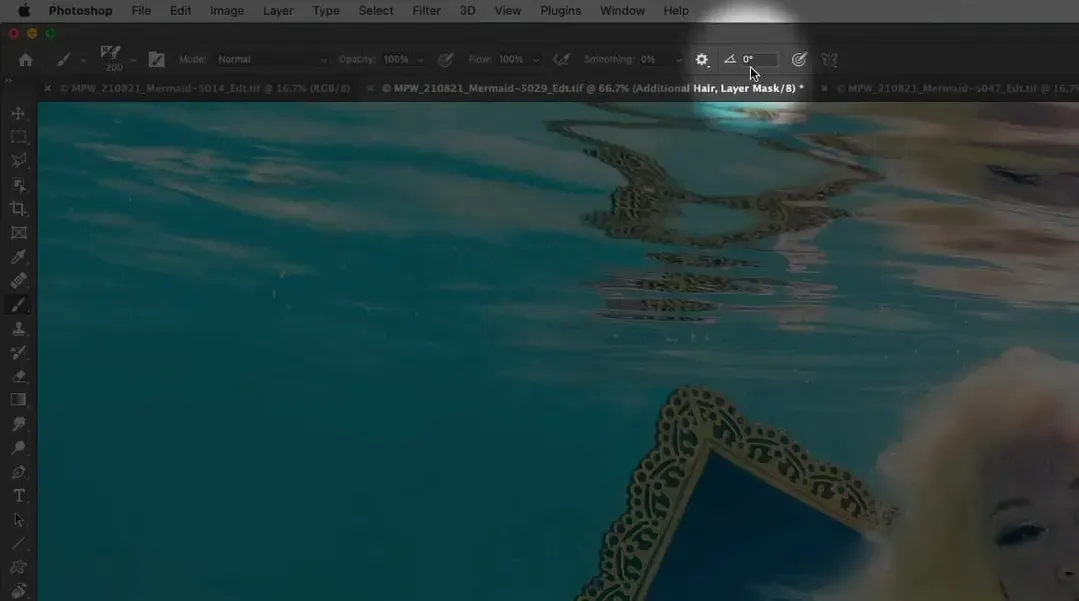The width and height of the screenshot is (1079, 601).
Task: Toggle the Brush Settings panel button
Action: [156, 60]
